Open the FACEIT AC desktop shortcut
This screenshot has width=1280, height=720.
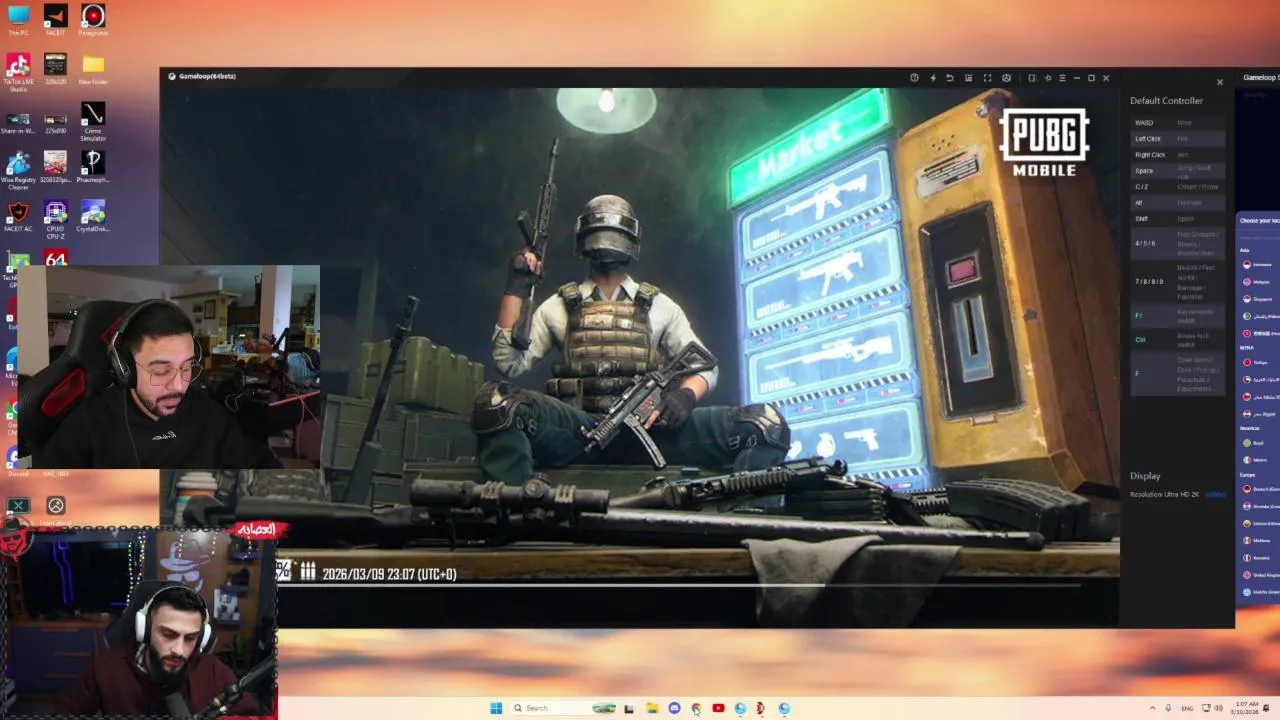(18, 216)
